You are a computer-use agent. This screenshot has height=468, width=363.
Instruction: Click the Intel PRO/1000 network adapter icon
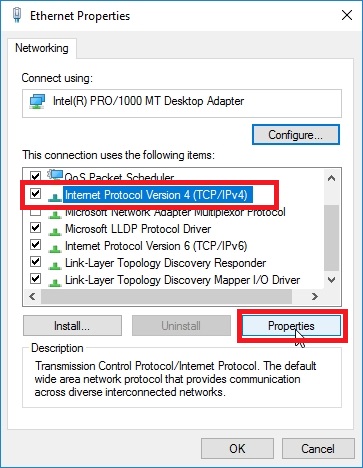[x=37, y=101]
